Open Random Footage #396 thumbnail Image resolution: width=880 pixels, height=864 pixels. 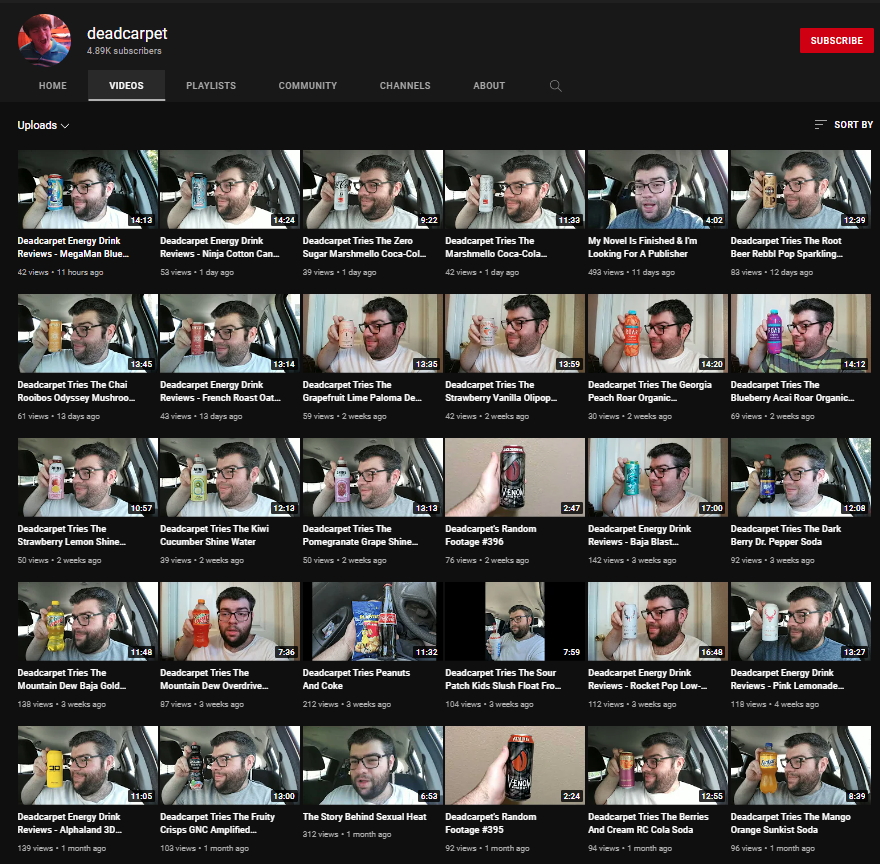coord(515,477)
